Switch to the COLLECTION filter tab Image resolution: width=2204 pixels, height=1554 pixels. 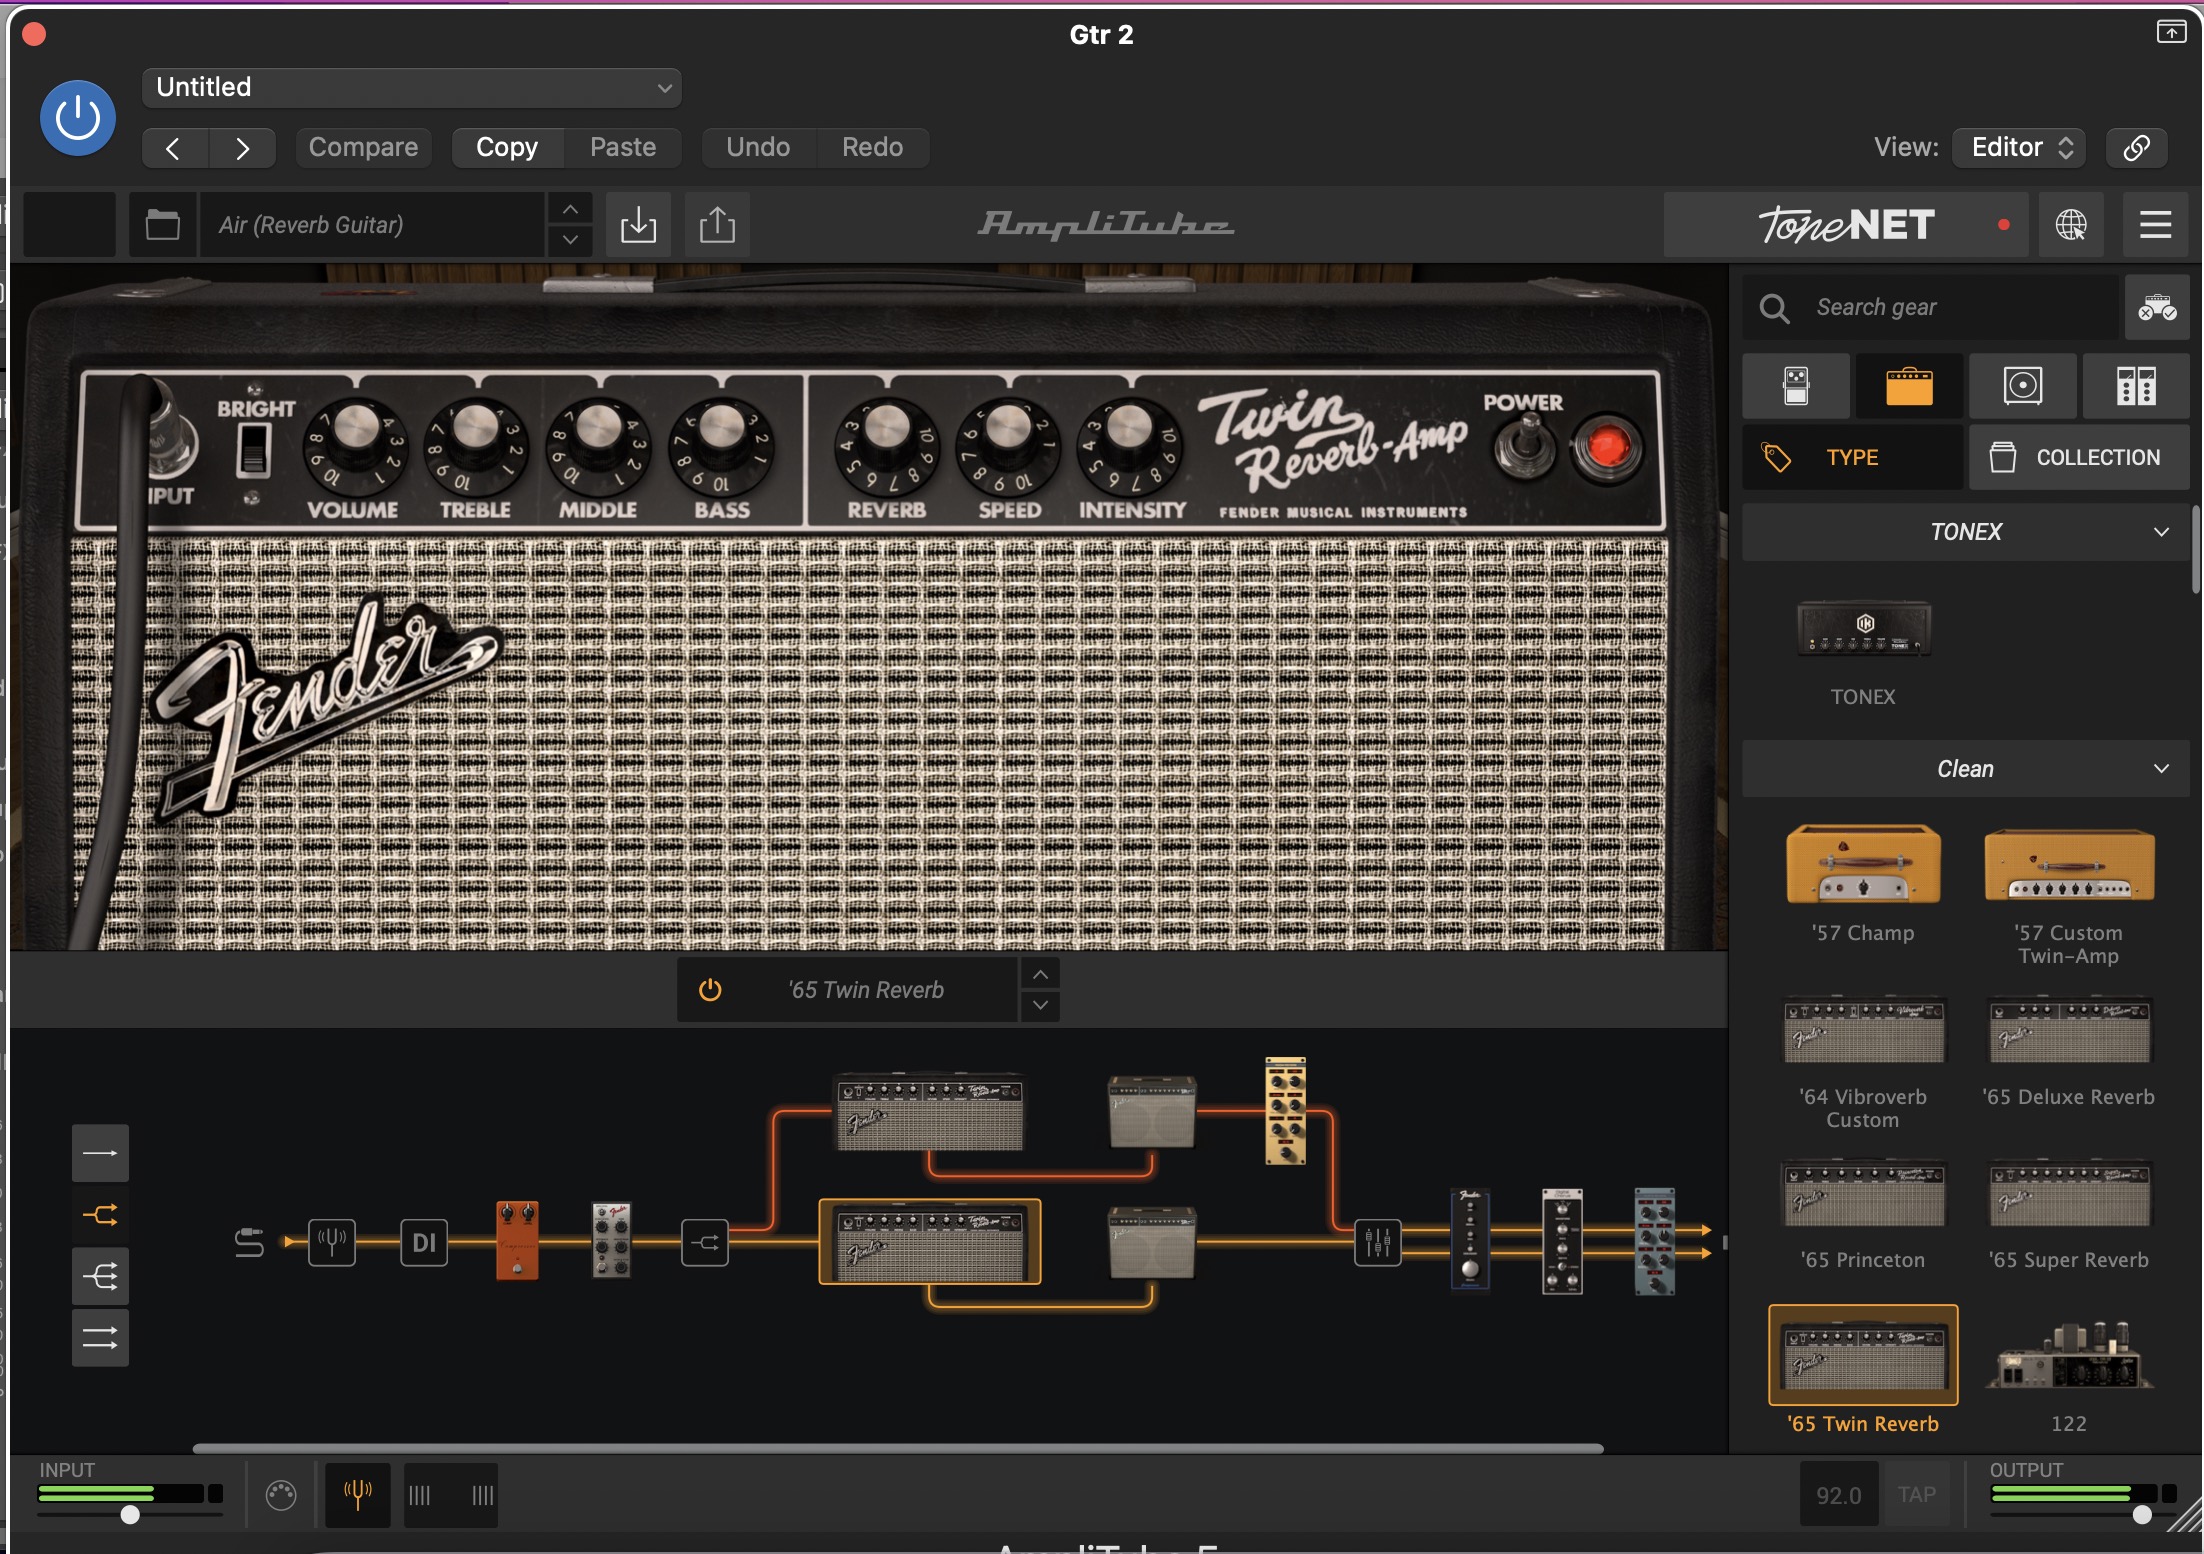click(2079, 458)
